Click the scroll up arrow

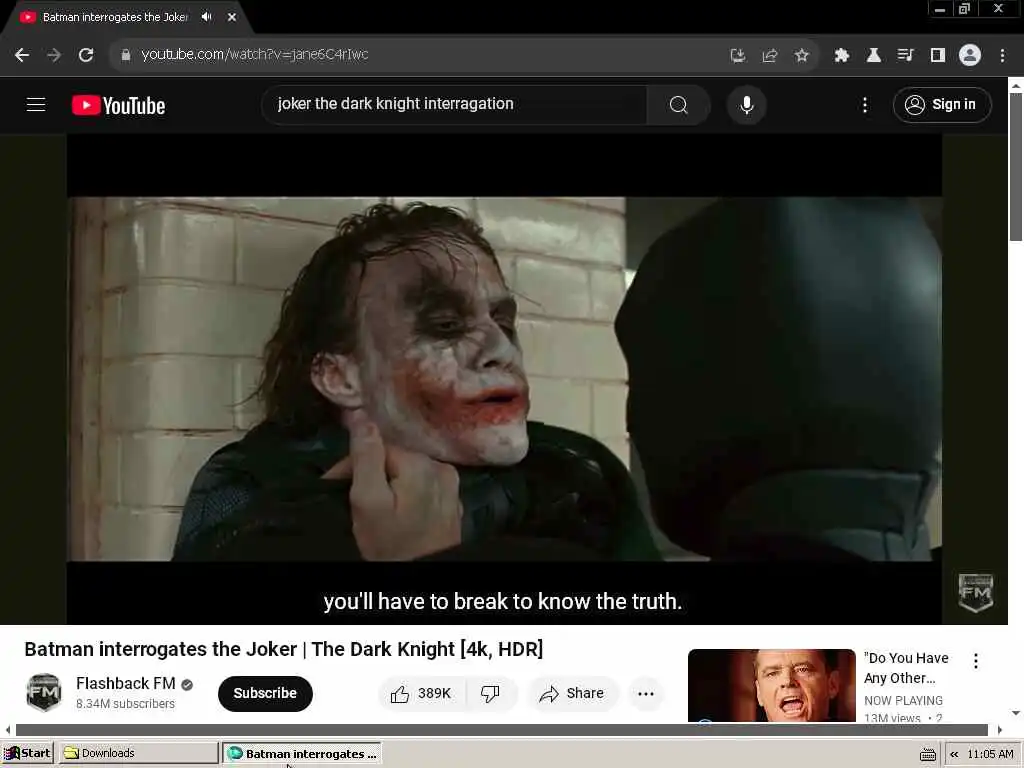(1016, 85)
